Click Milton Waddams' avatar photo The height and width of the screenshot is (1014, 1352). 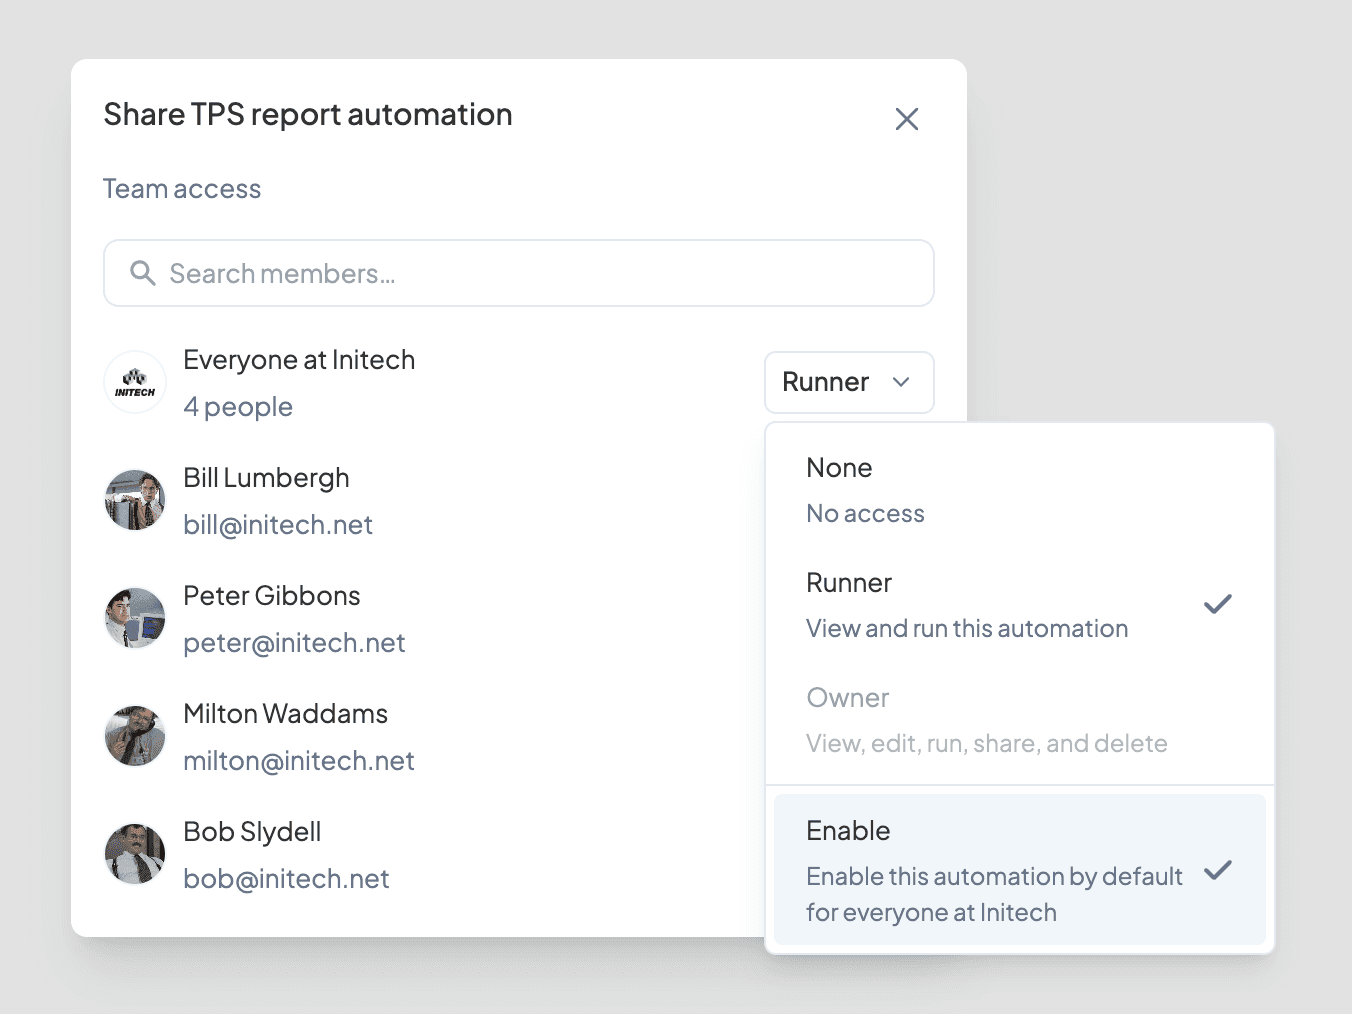point(135,736)
